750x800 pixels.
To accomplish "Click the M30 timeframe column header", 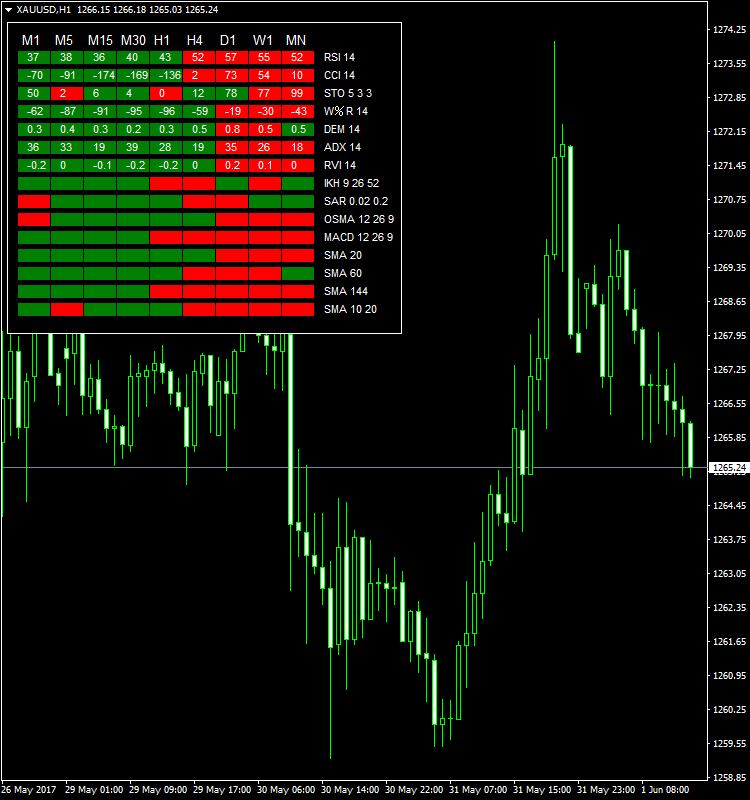I will point(133,40).
